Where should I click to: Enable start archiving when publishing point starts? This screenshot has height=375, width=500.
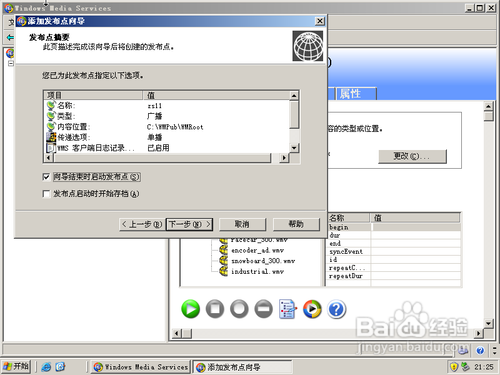coord(46,194)
